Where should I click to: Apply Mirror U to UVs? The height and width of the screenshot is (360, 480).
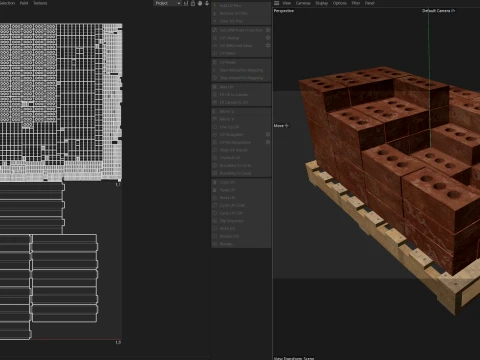coord(241,111)
